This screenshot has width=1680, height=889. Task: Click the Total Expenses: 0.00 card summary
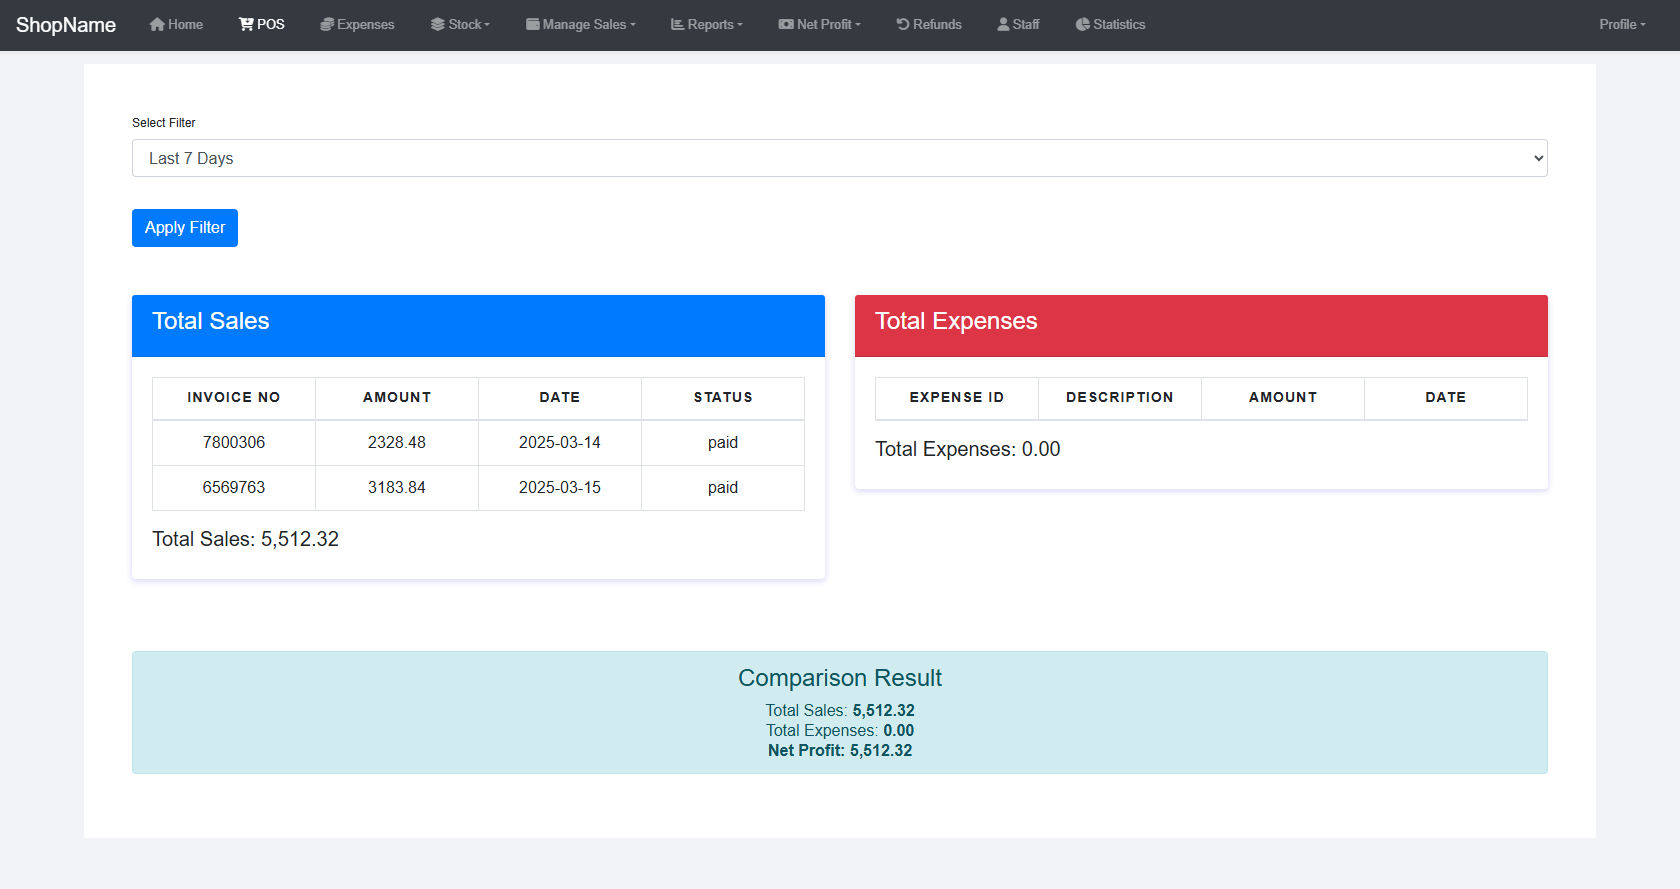click(x=968, y=449)
